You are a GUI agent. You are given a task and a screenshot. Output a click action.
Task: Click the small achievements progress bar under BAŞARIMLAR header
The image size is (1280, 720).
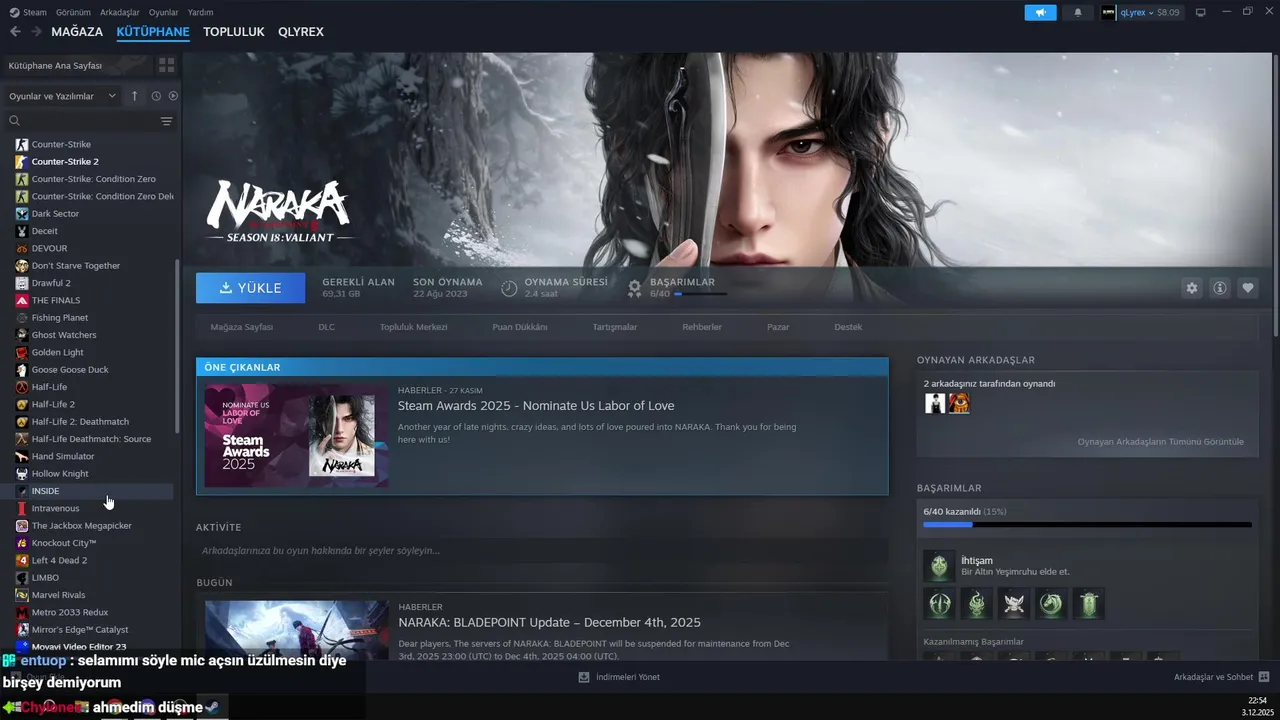[701, 294]
